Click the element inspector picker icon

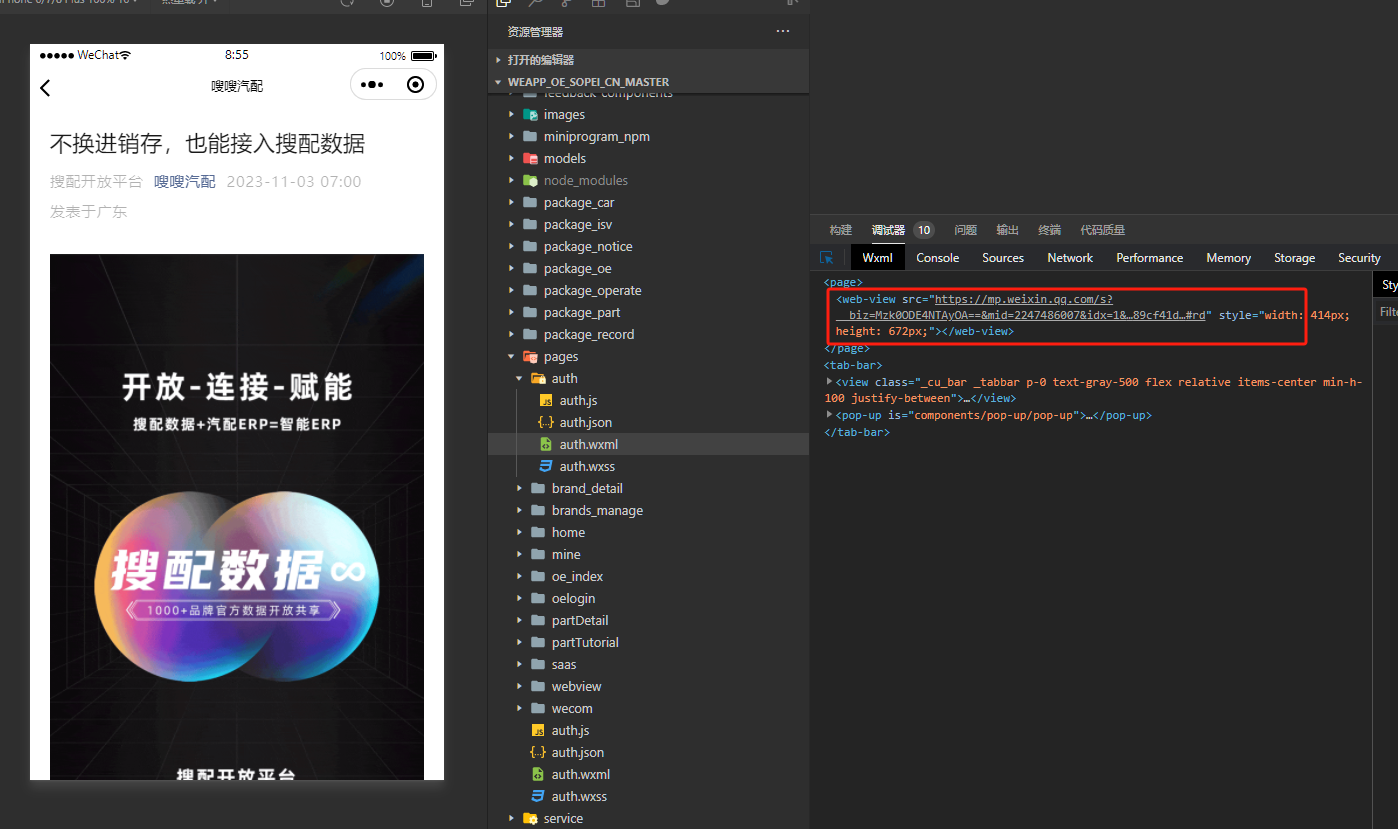(827, 258)
